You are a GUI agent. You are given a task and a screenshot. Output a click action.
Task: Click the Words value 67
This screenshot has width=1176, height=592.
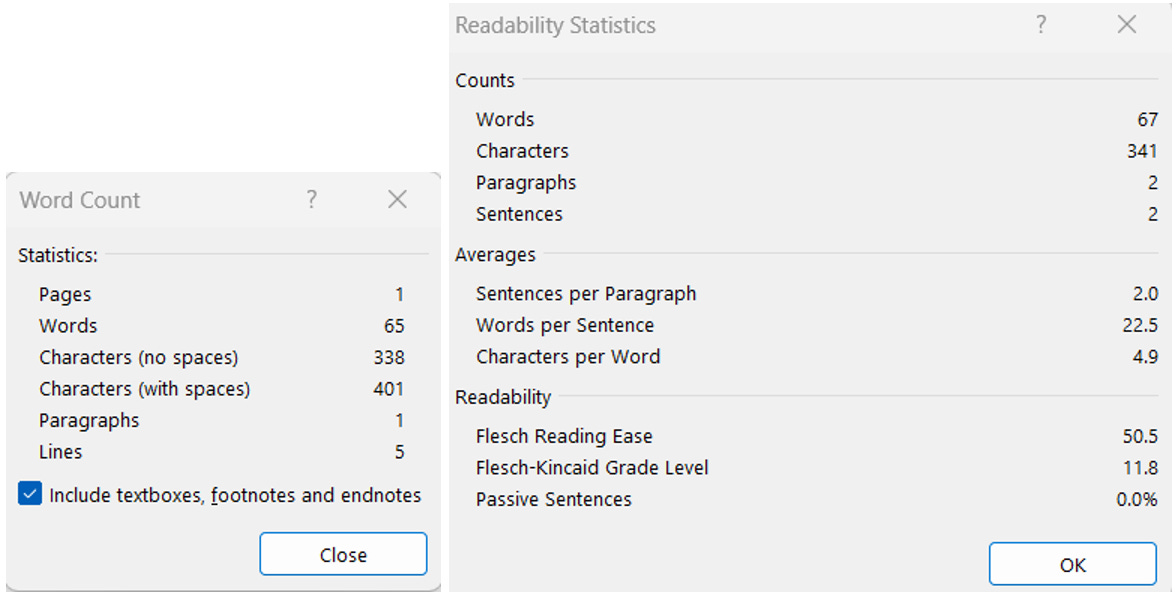point(1148,120)
